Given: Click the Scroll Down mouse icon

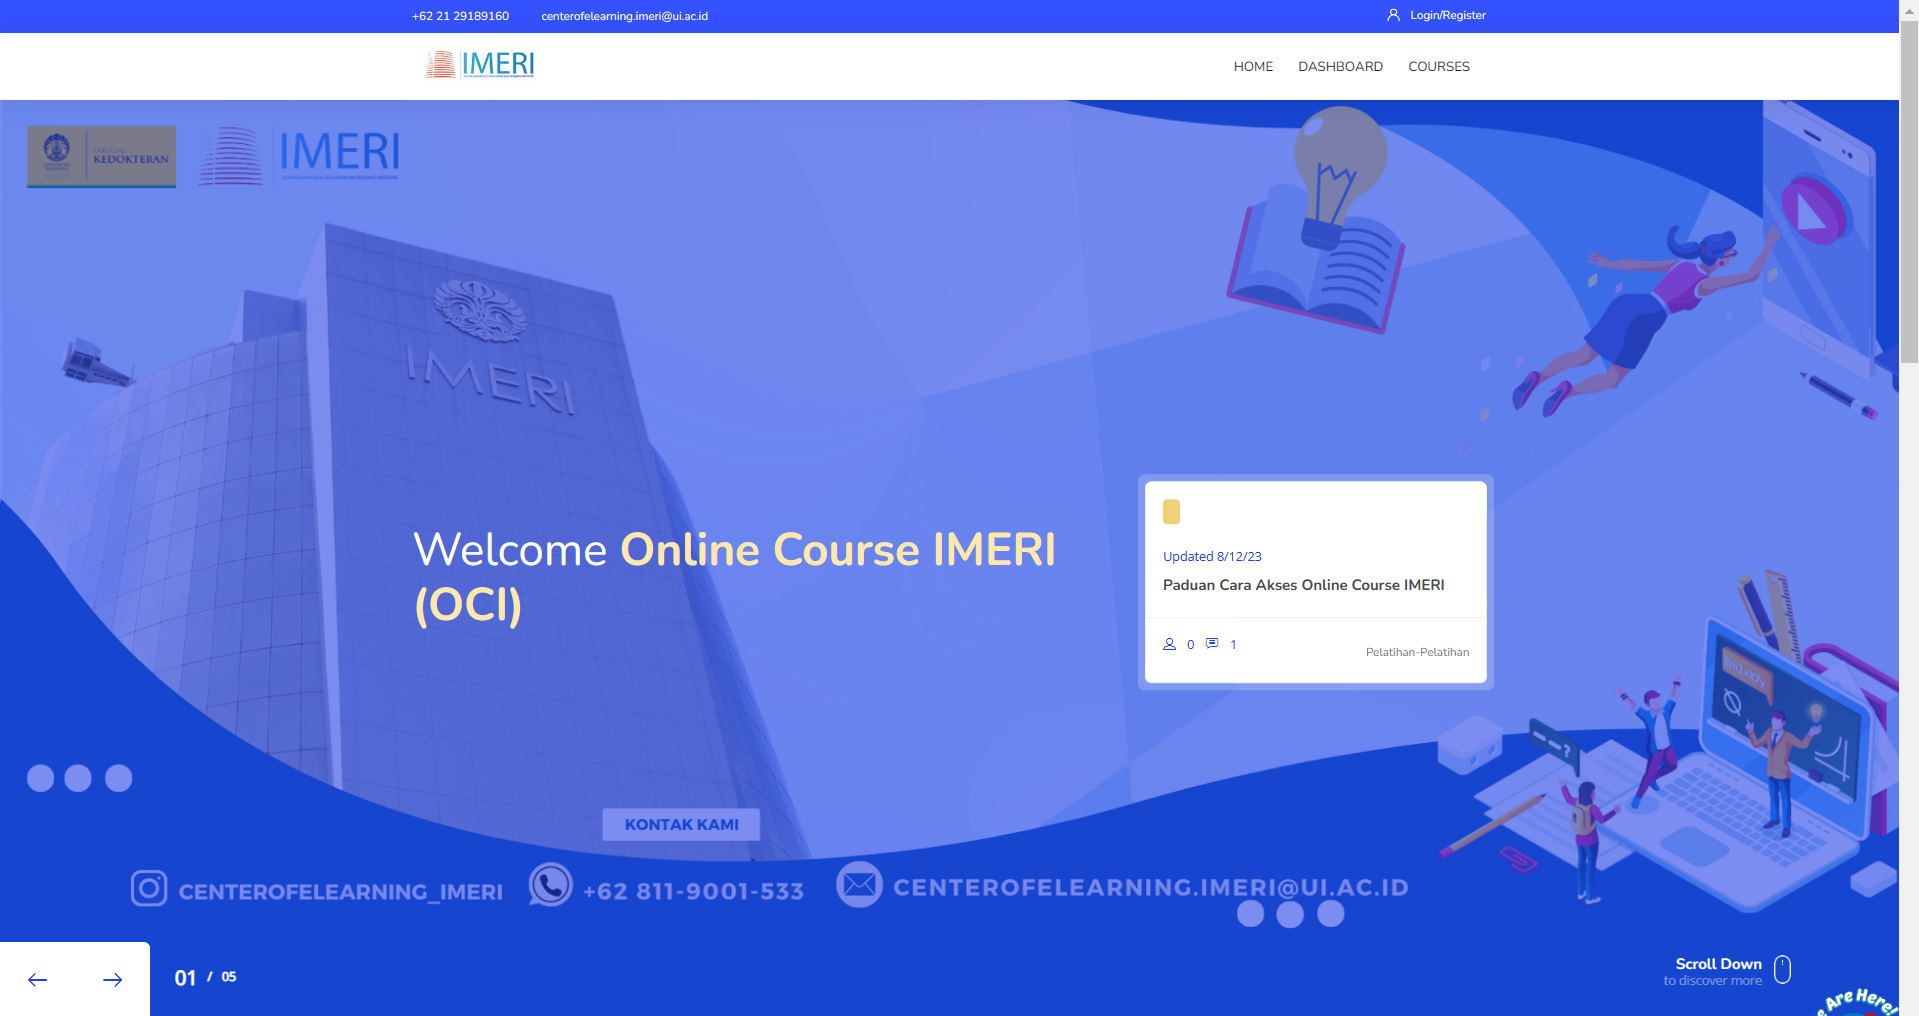Looking at the screenshot, I should click(1781, 969).
